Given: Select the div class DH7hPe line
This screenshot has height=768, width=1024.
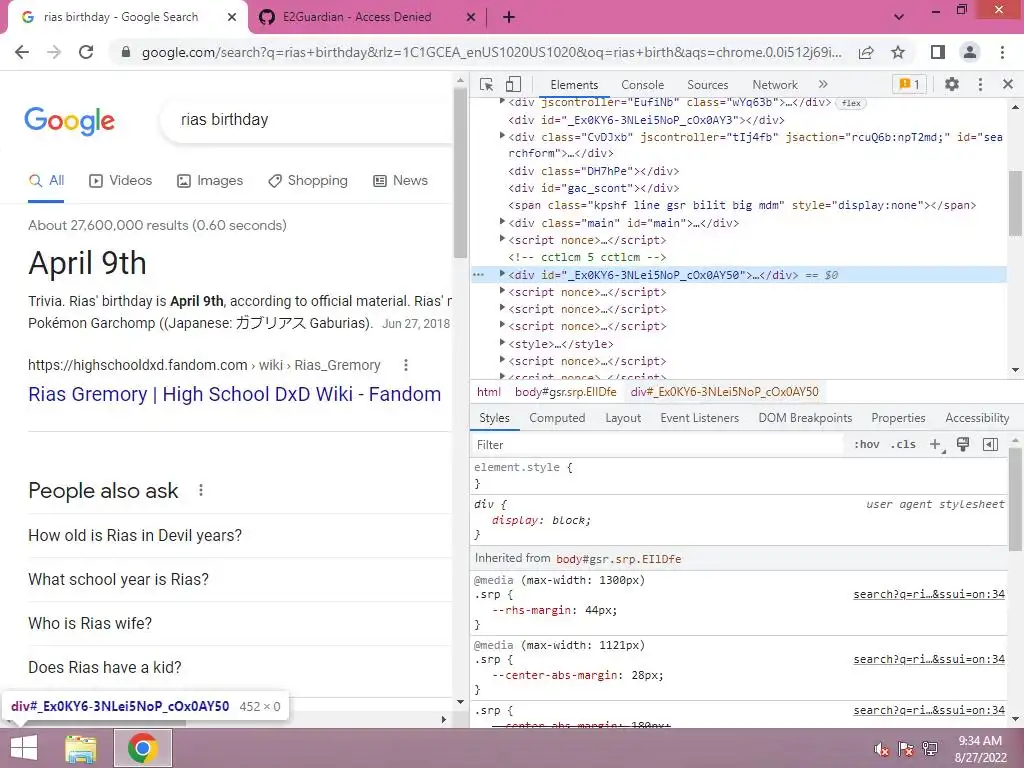Looking at the screenshot, I should [594, 171].
